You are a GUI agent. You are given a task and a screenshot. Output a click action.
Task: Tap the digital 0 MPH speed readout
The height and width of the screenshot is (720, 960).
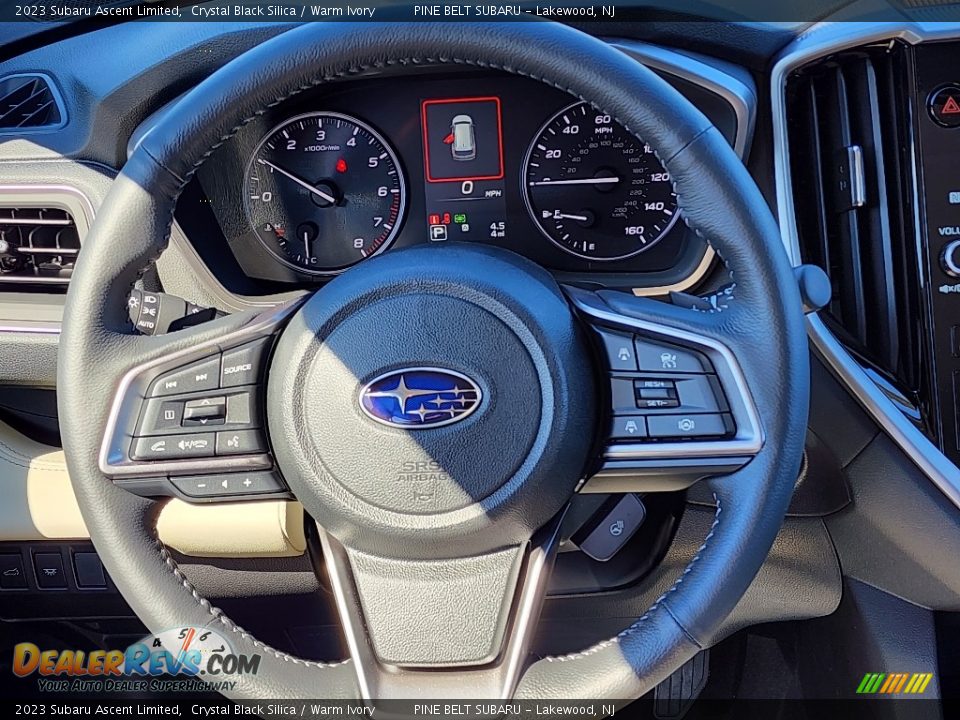coord(468,188)
